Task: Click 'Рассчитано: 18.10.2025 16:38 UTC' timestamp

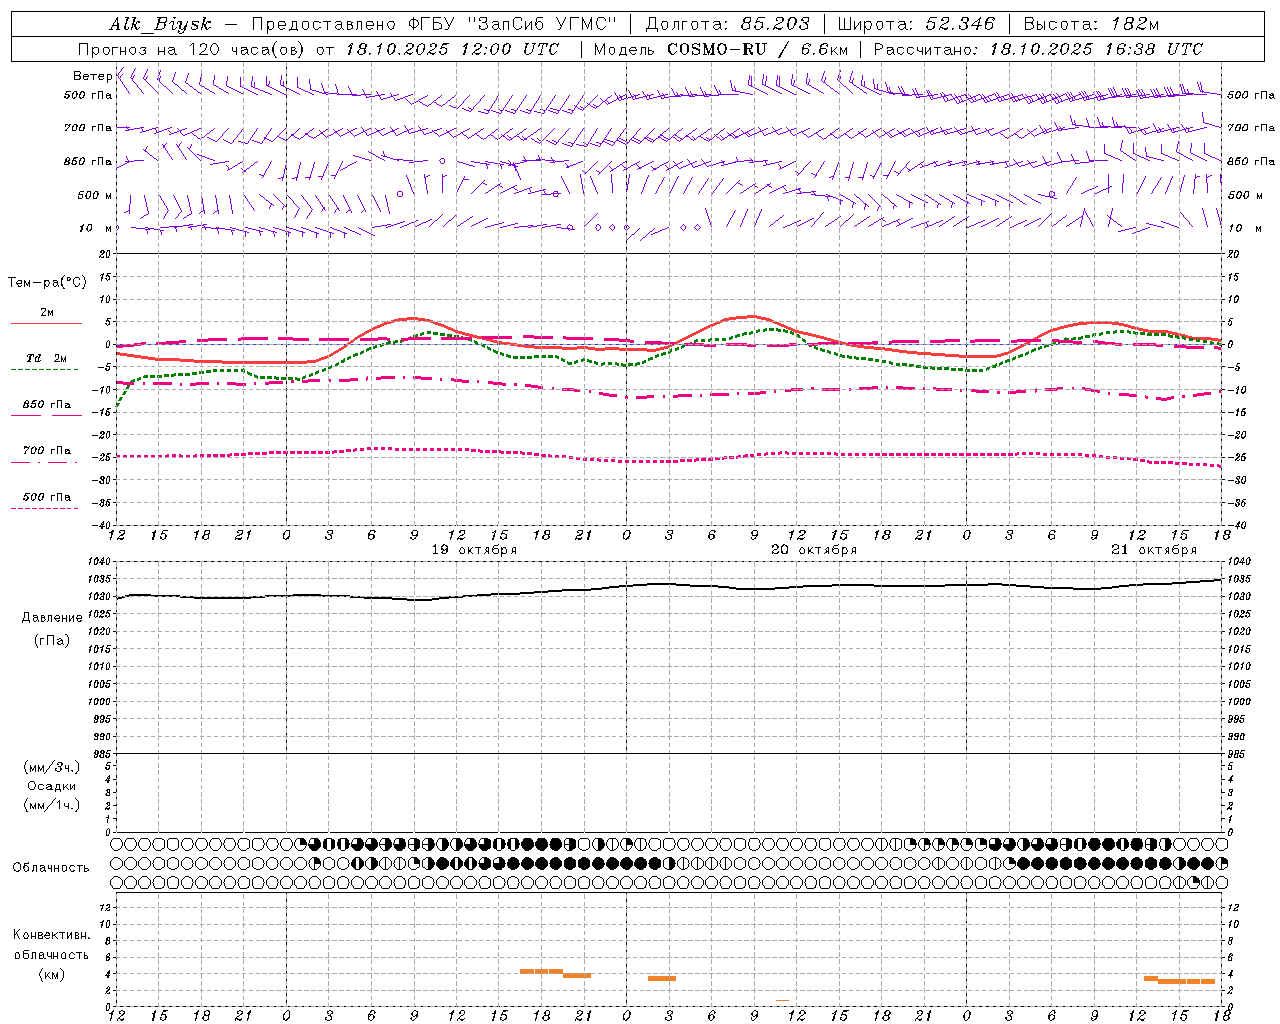Action: (x=1038, y=49)
